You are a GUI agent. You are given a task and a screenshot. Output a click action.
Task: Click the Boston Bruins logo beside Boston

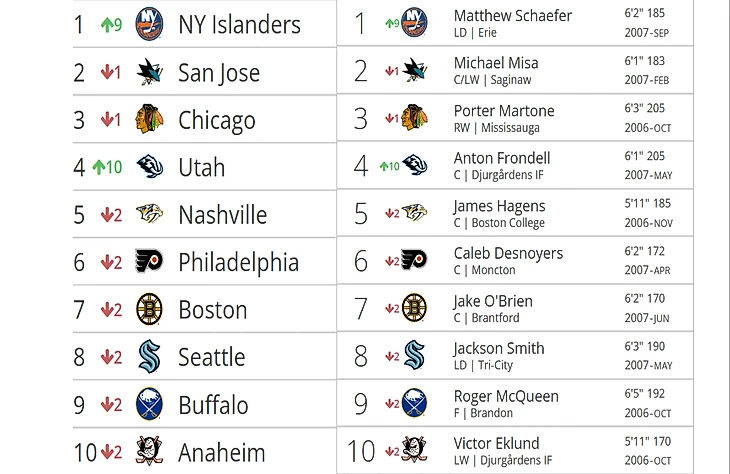(x=148, y=310)
